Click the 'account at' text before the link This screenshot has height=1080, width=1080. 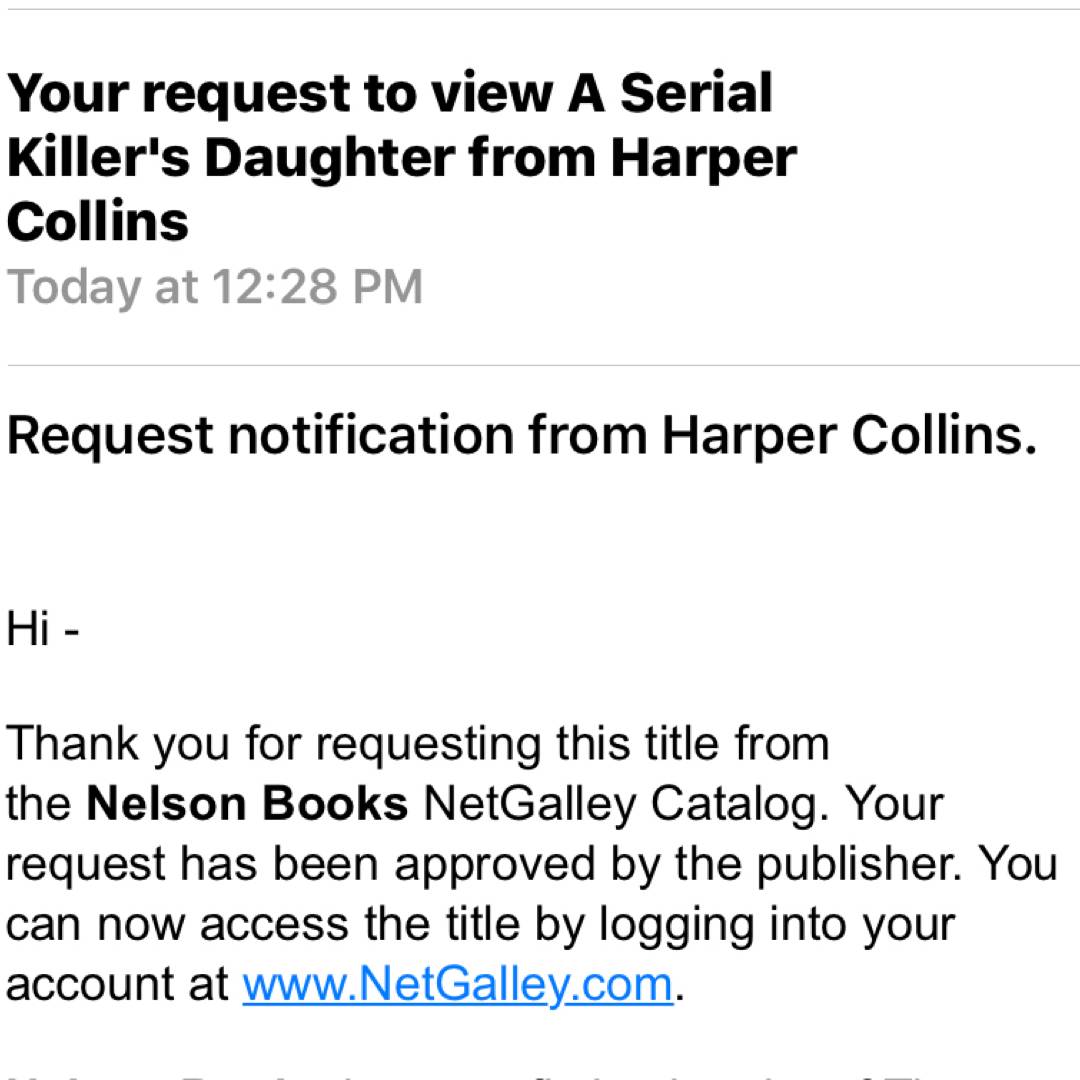pos(118,985)
